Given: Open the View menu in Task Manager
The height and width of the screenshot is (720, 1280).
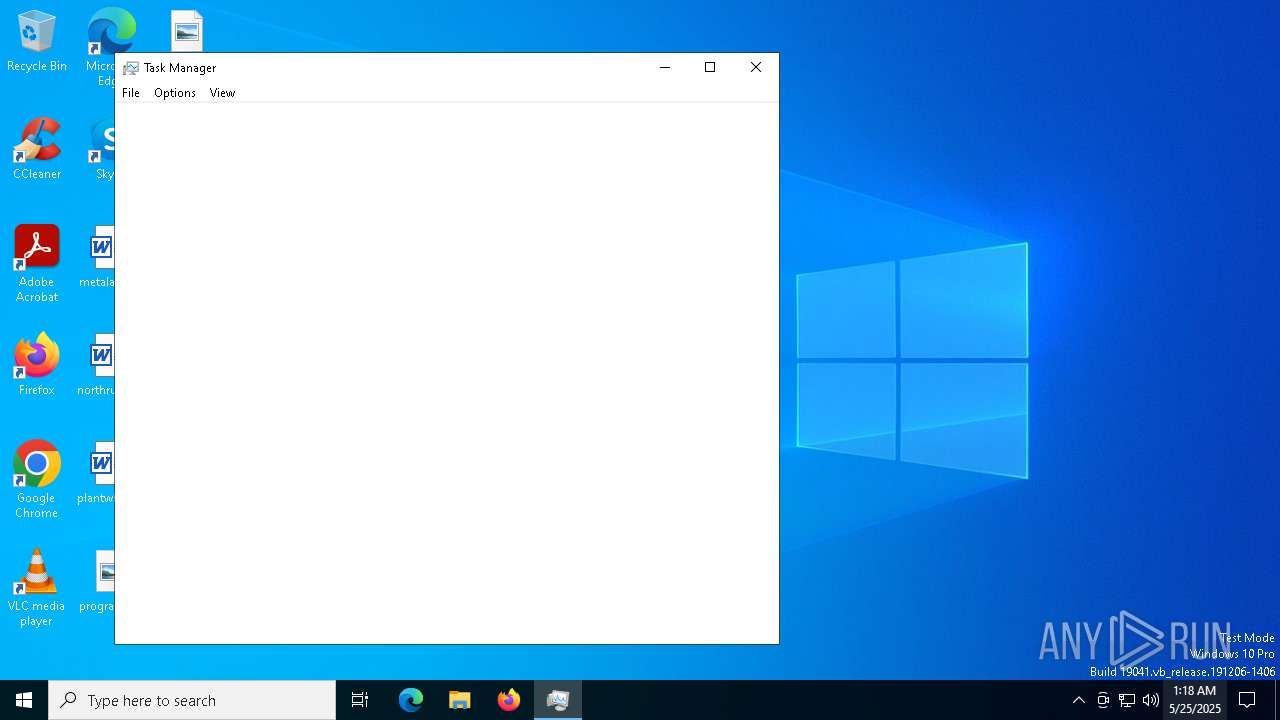Looking at the screenshot, I should point(222,93).
